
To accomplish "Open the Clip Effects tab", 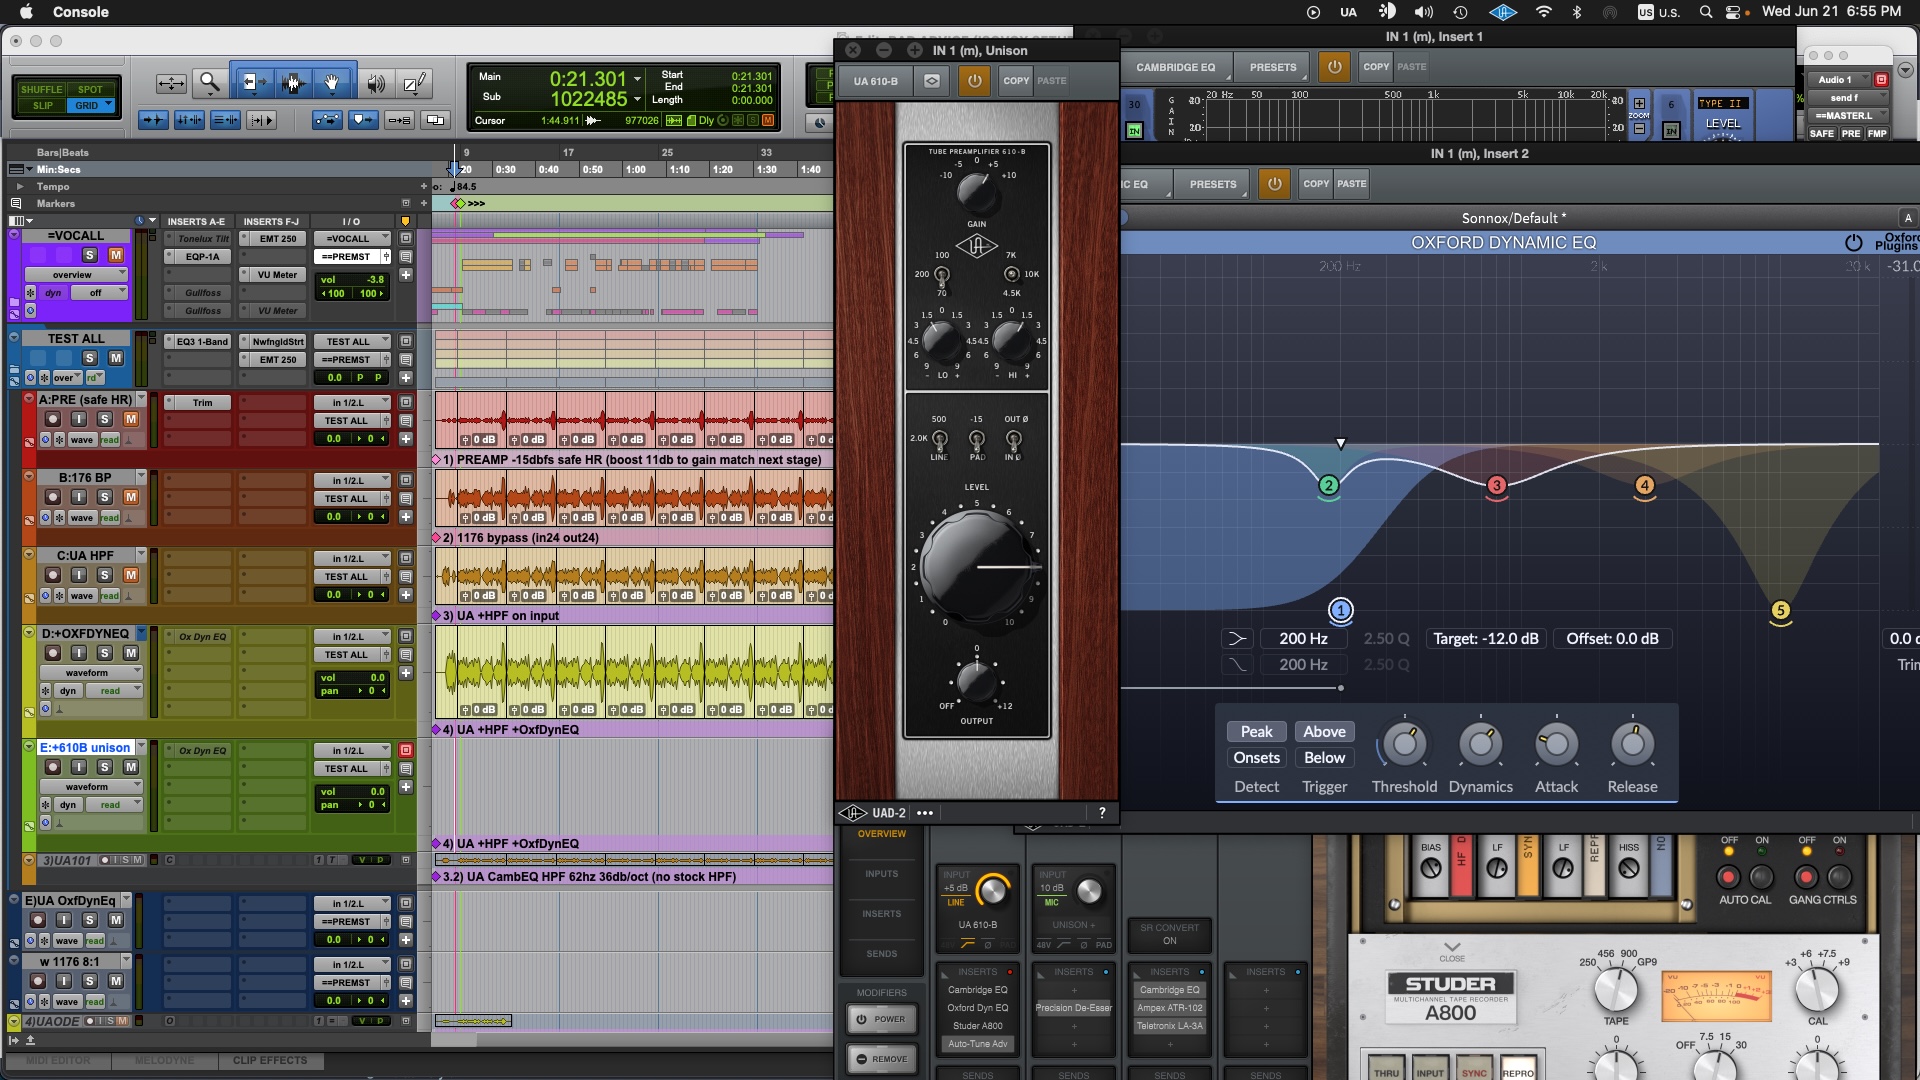I will click(270, 1060).
